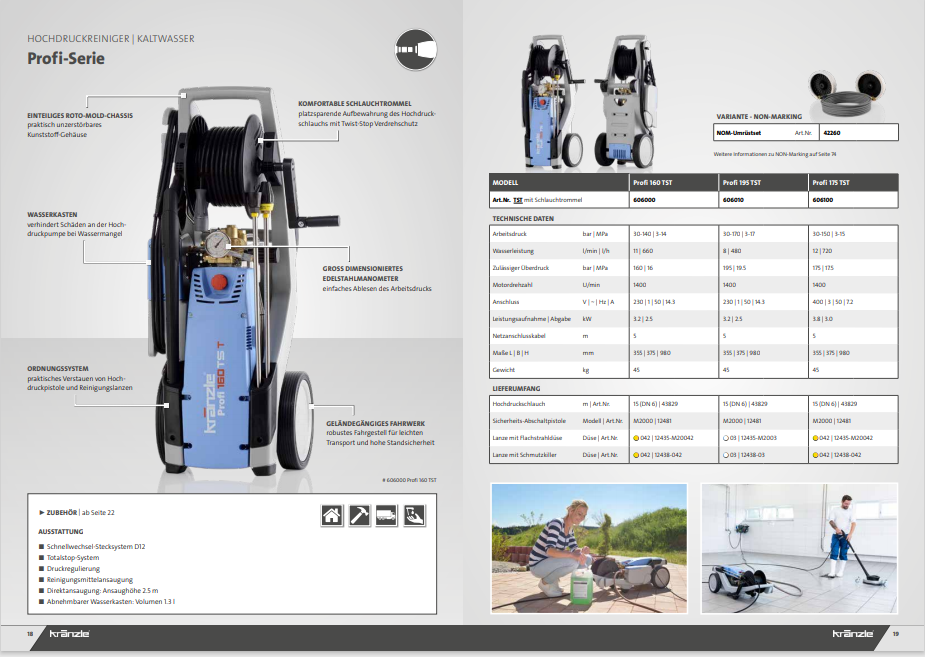
Task: Click page number 19 in footer
Action: (896, 634)
